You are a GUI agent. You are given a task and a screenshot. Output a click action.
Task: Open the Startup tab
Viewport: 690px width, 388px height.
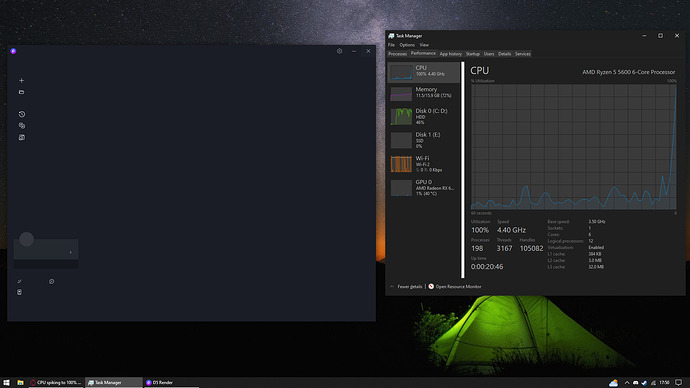tap(473, 54)
